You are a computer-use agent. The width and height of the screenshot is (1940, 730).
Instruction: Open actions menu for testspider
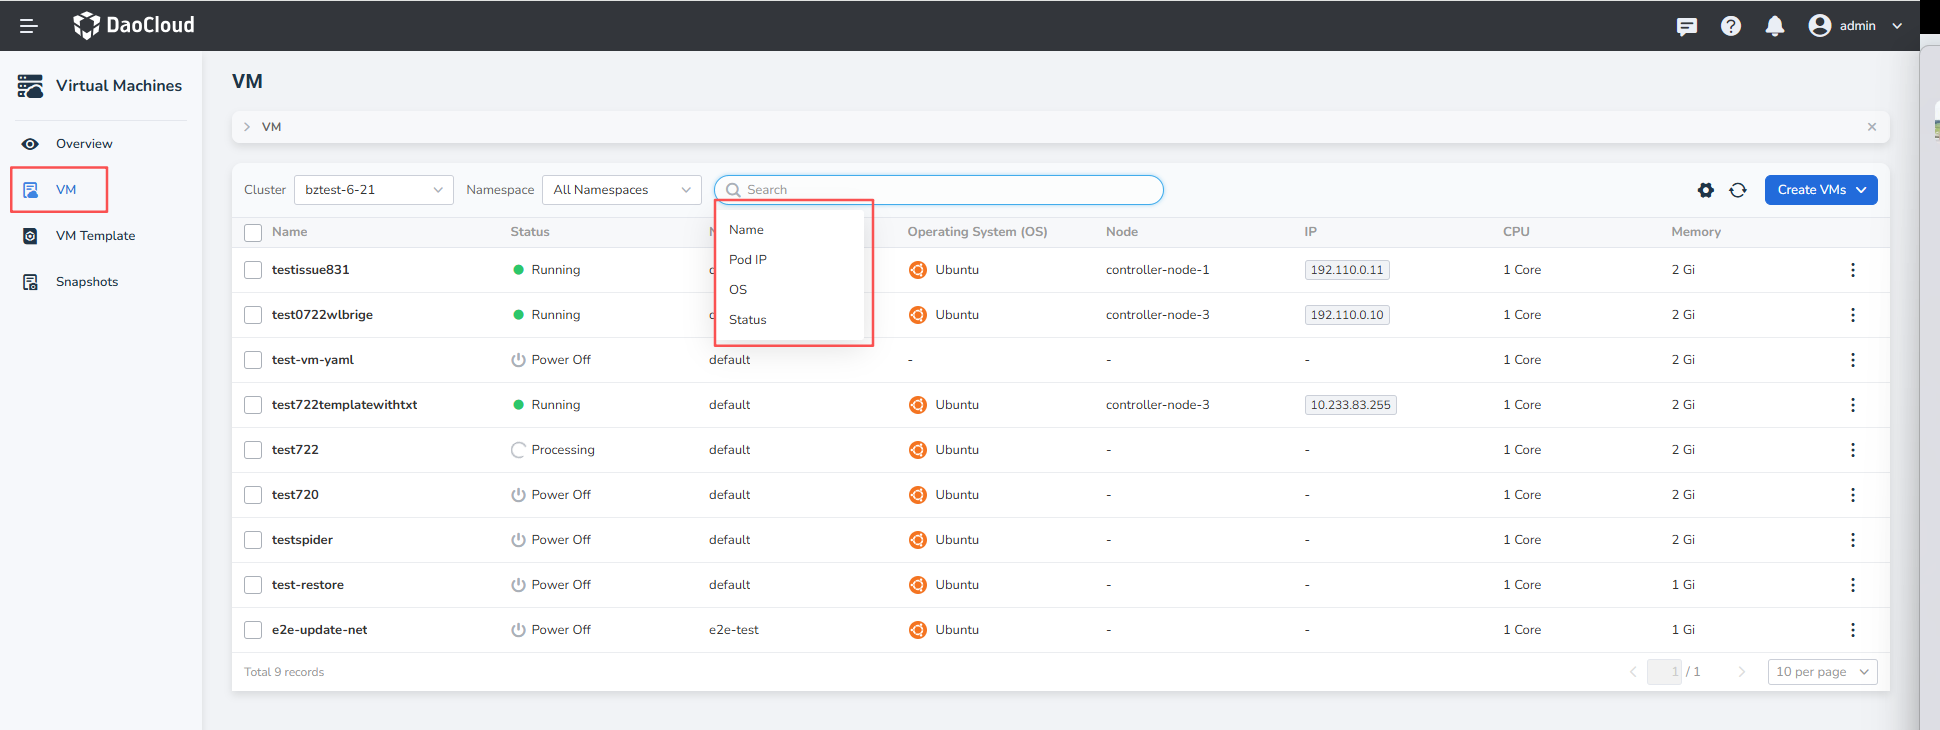click(x=1853, y=540)
